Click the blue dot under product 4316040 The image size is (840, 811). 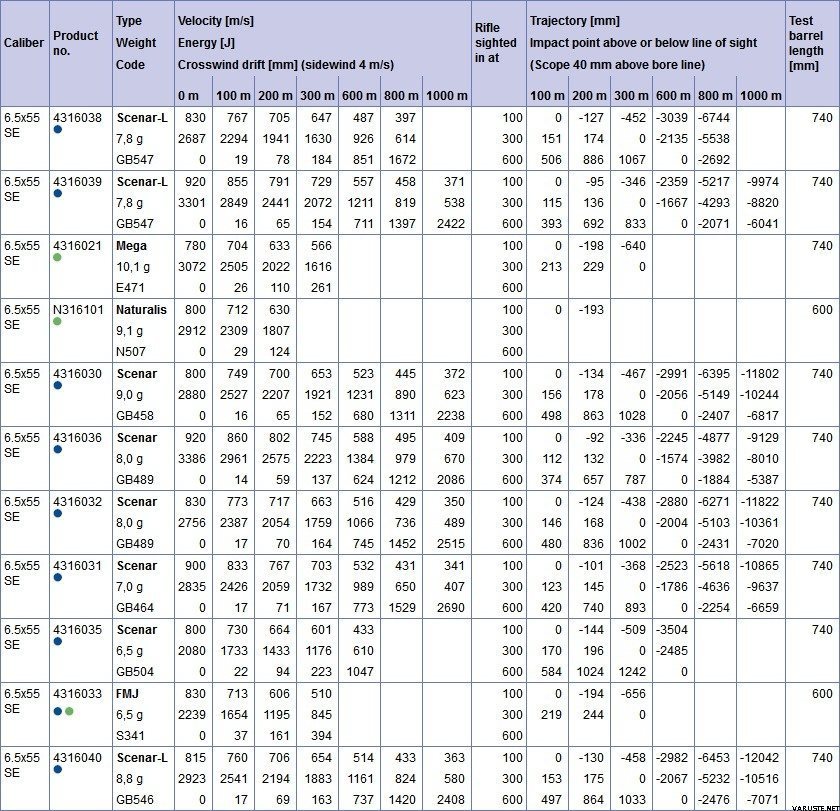coord(57,770)
